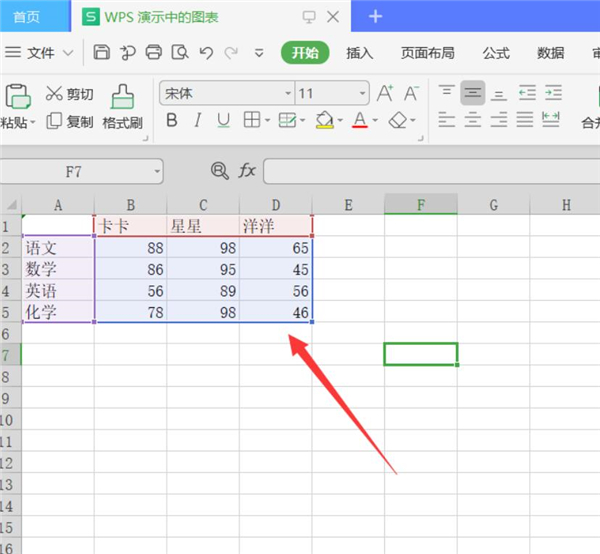Apply cell borders icon
The height and width of the screenshot is (554, 600).
(x=252, y=120)
